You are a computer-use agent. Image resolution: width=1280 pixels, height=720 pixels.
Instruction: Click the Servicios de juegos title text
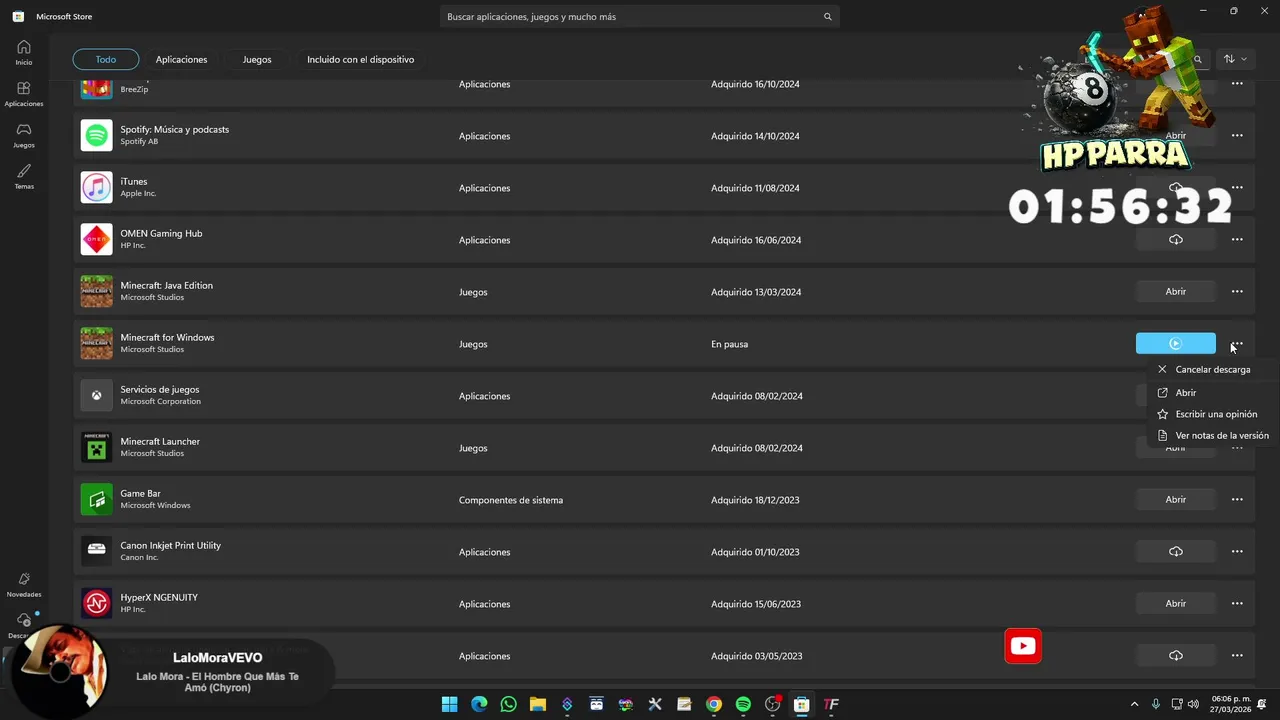tap(160, 390)
